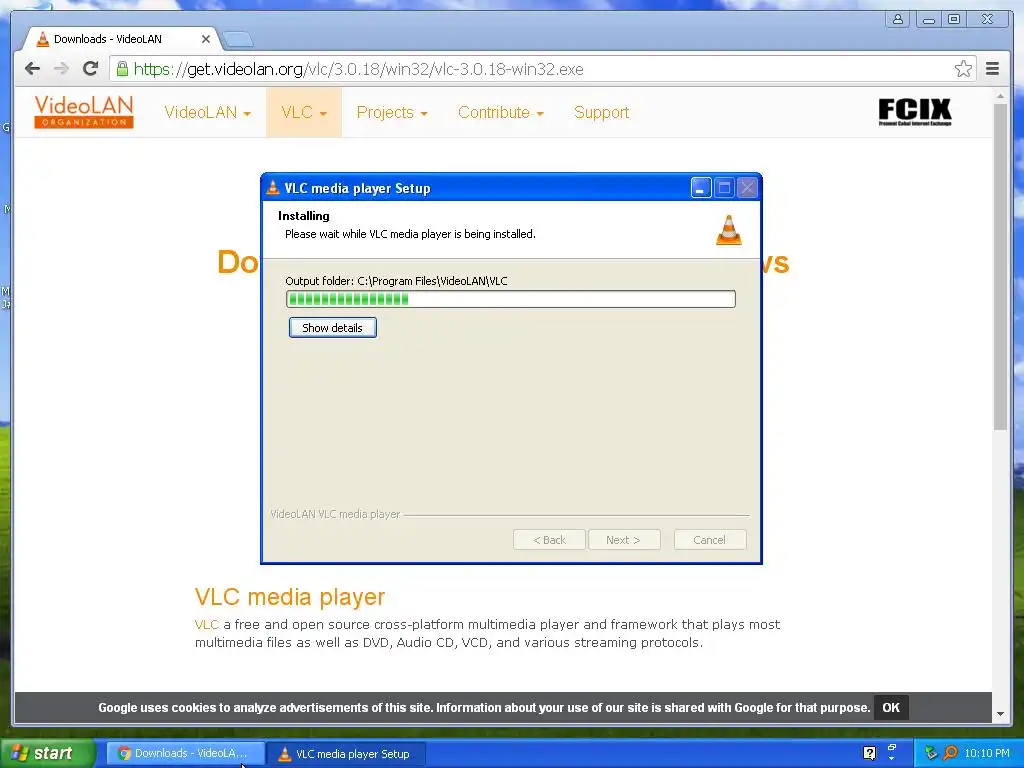Click the help icon in system tray
Image resolution: width=1024 pixels, height=768 pixels.
tap(869, 753)
